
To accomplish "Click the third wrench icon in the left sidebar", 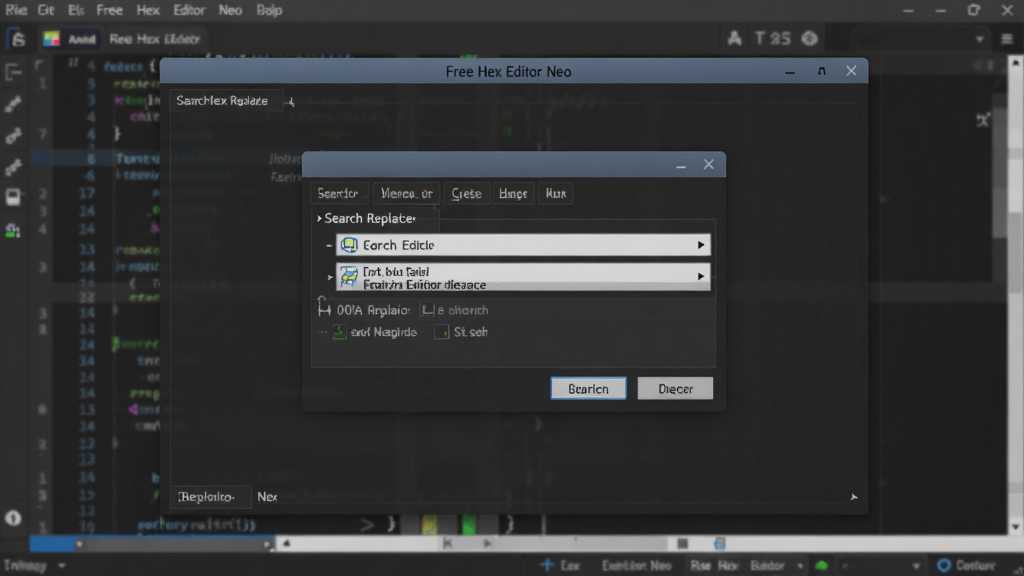I will 13,168.
